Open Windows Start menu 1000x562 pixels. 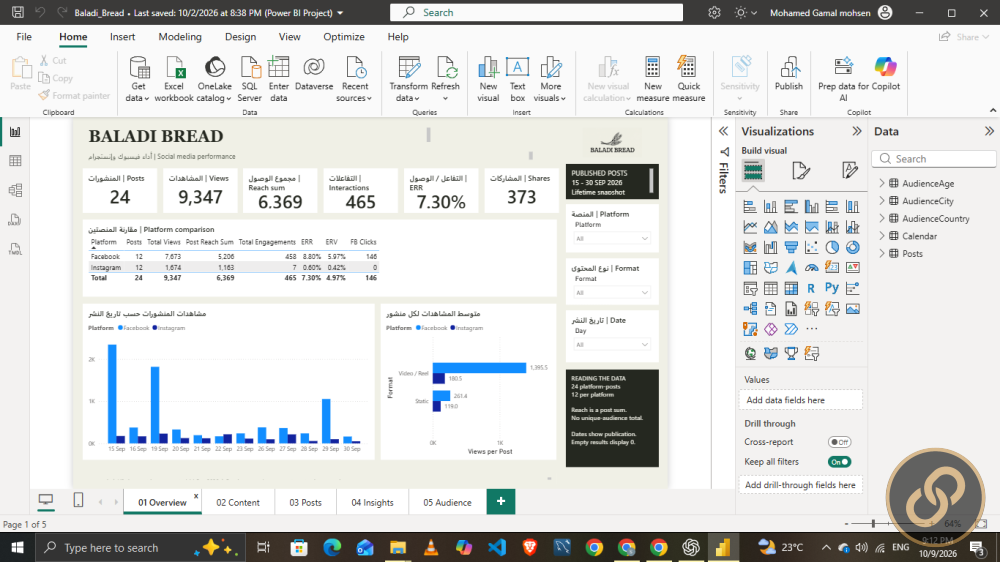17,547
